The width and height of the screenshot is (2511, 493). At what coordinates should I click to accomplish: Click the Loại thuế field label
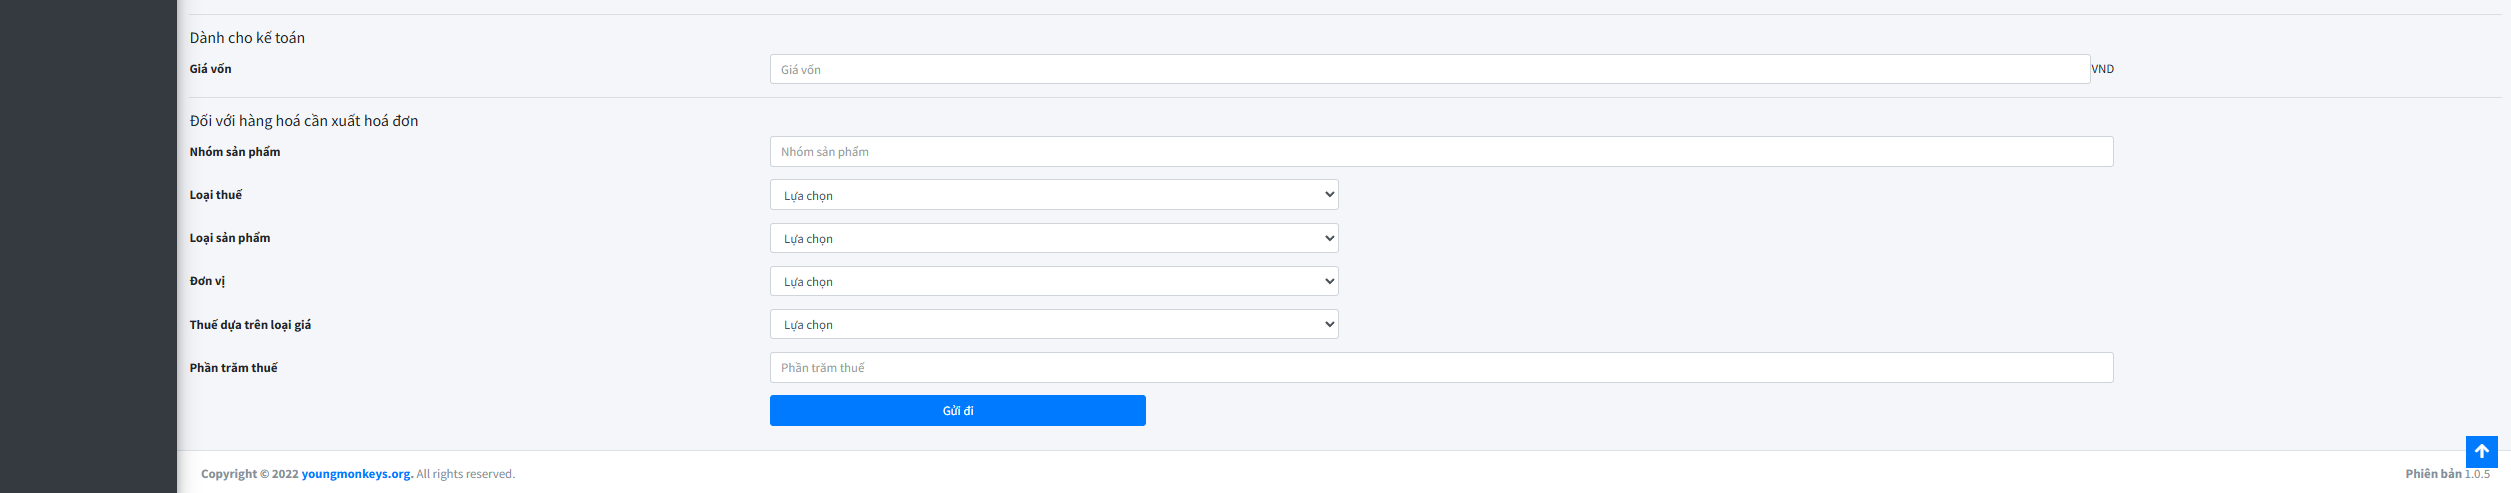point(216,195)
